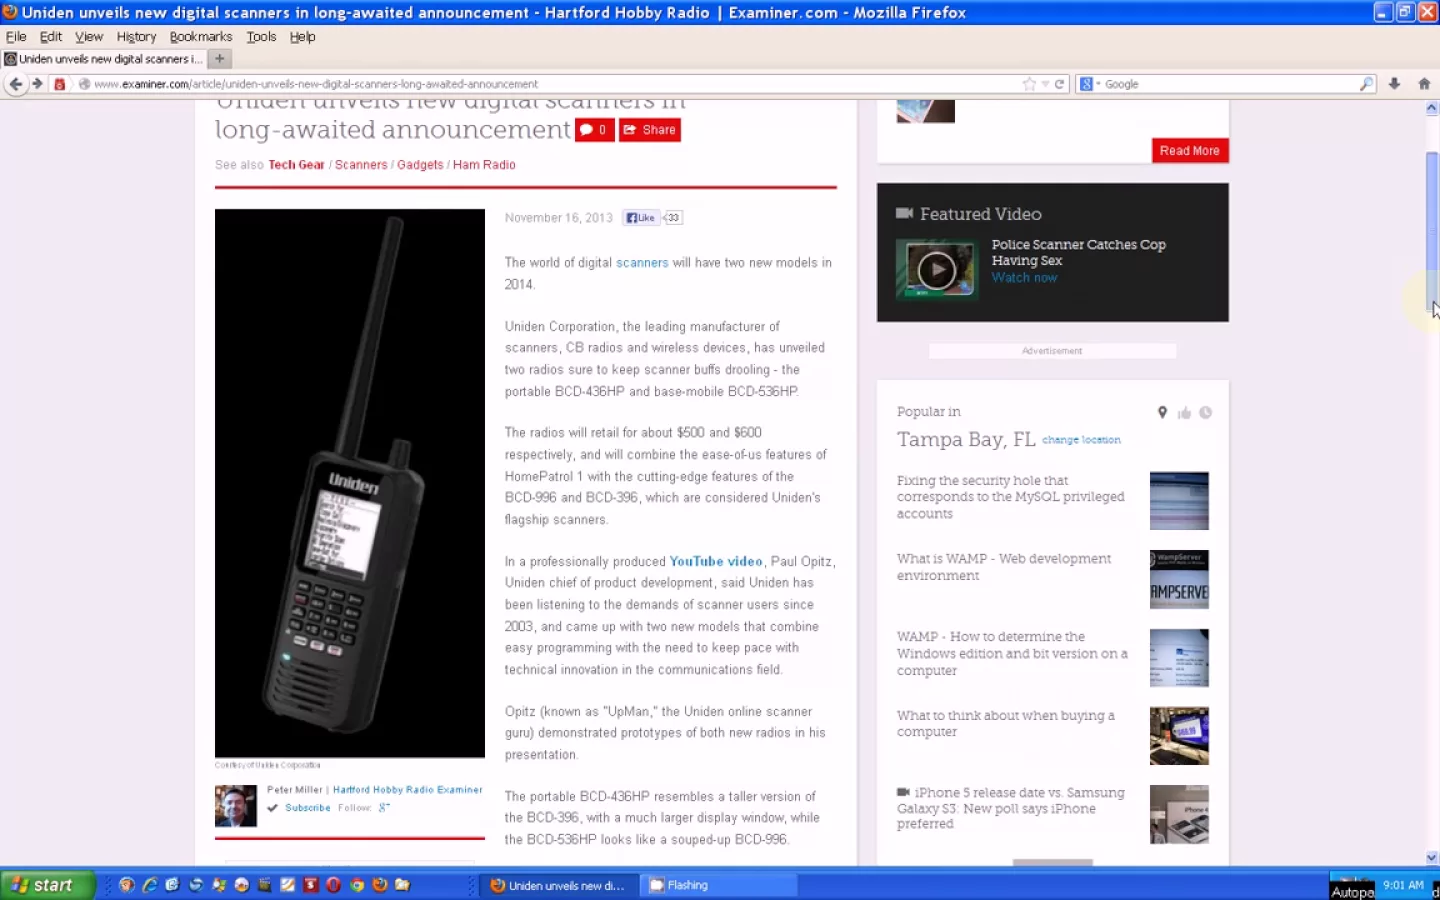Launch Google Chrome from quick launch
The height and width of the screenshot is (900, 1440).
pos(357,885)
